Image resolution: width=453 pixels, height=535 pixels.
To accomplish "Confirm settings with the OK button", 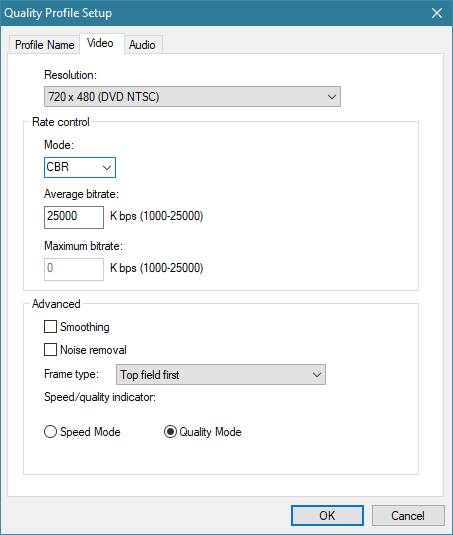I will (327, 515).
